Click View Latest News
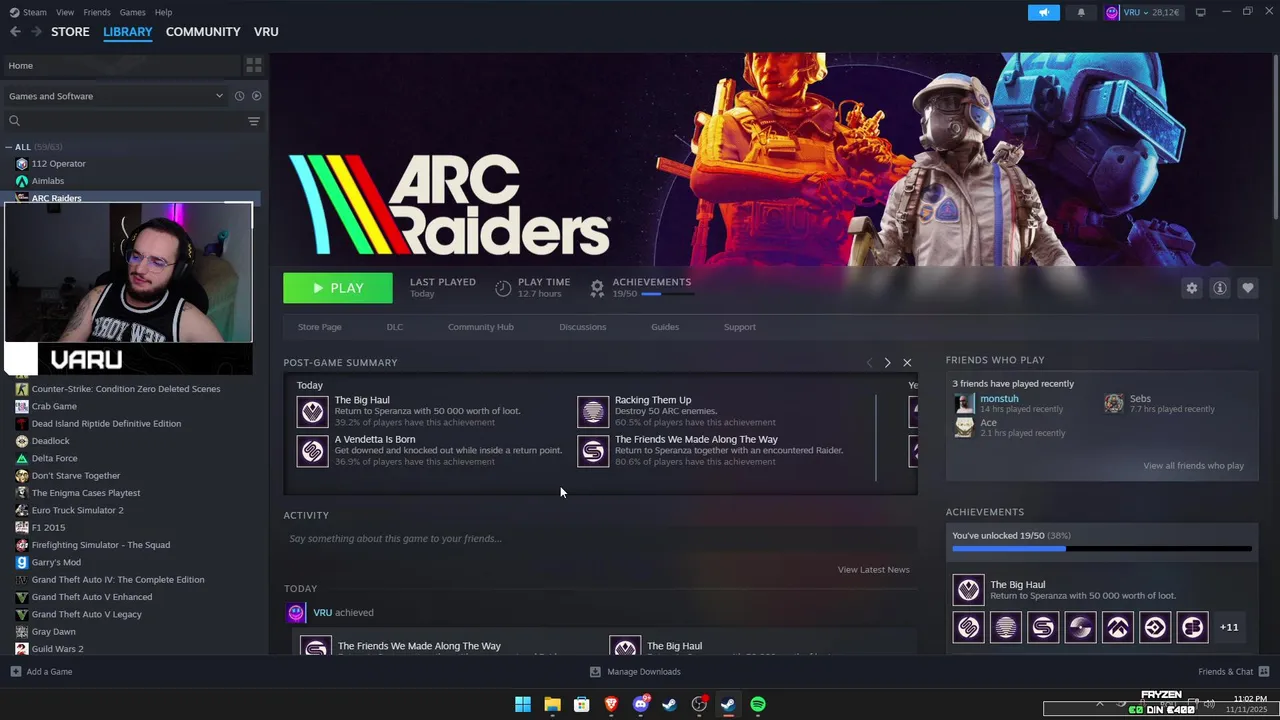 (873, 570)
